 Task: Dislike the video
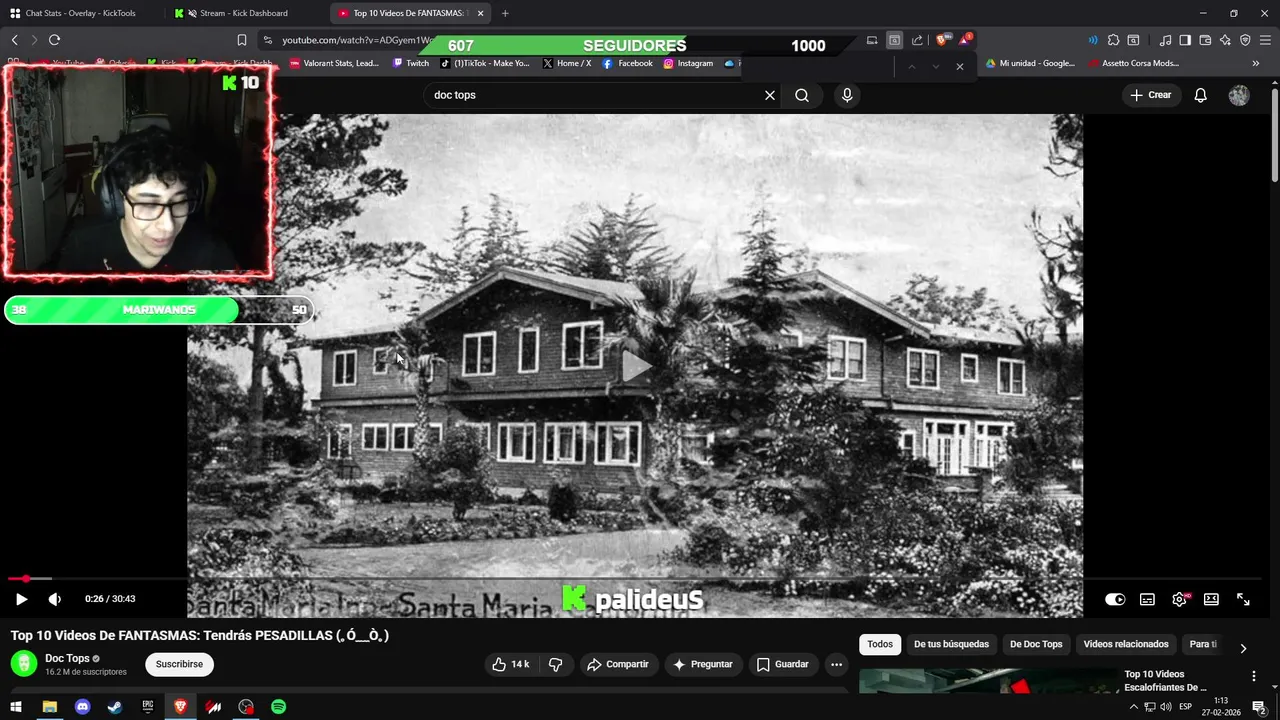[x=556, y=664]
